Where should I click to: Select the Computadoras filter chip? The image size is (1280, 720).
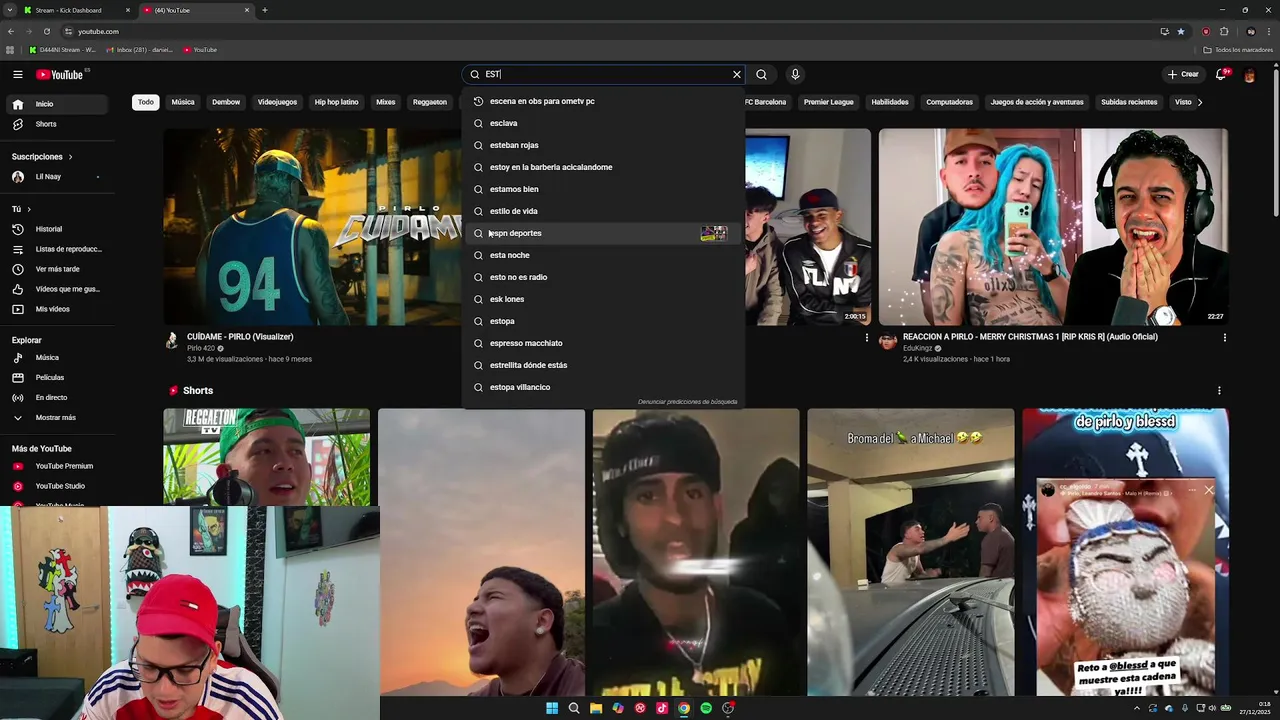pos(949,102)
